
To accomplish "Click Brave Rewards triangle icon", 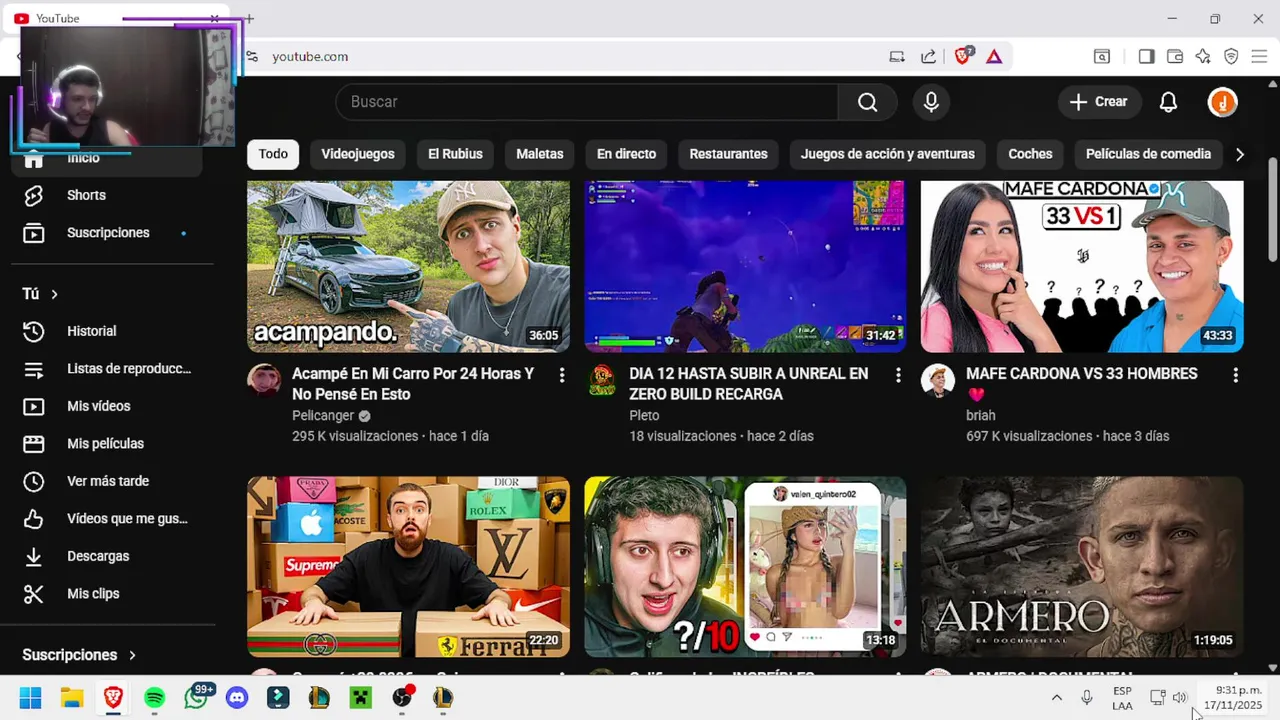I will tap(994, 57).
